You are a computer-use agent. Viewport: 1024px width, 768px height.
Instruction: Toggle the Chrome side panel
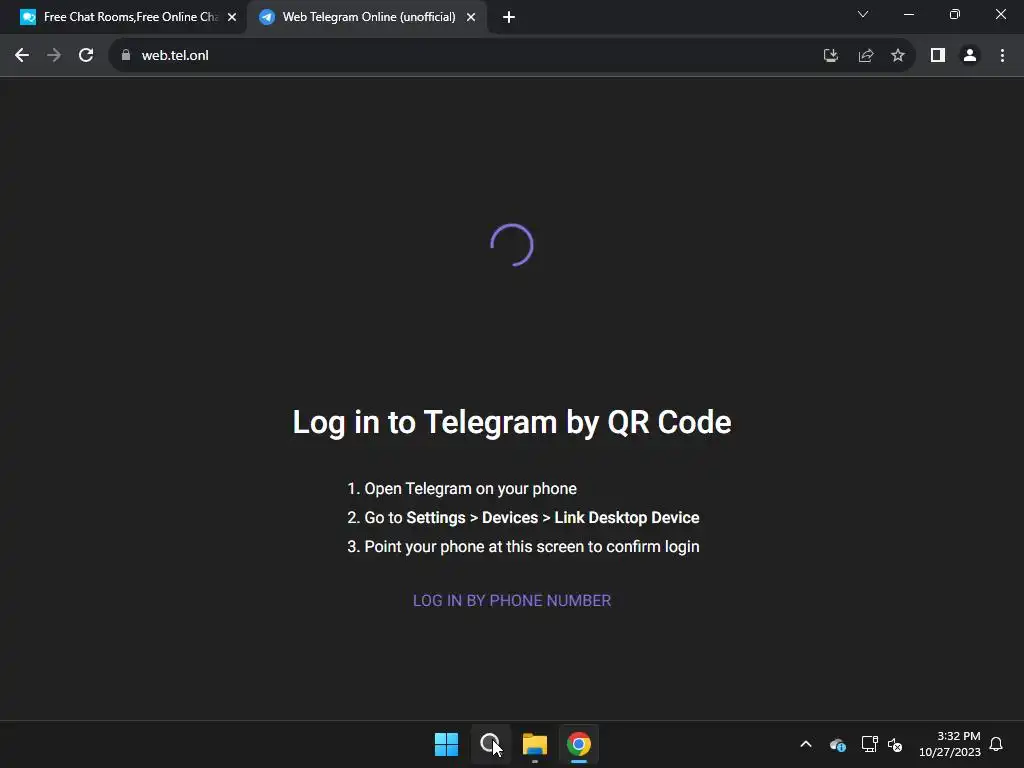point(938,56)
